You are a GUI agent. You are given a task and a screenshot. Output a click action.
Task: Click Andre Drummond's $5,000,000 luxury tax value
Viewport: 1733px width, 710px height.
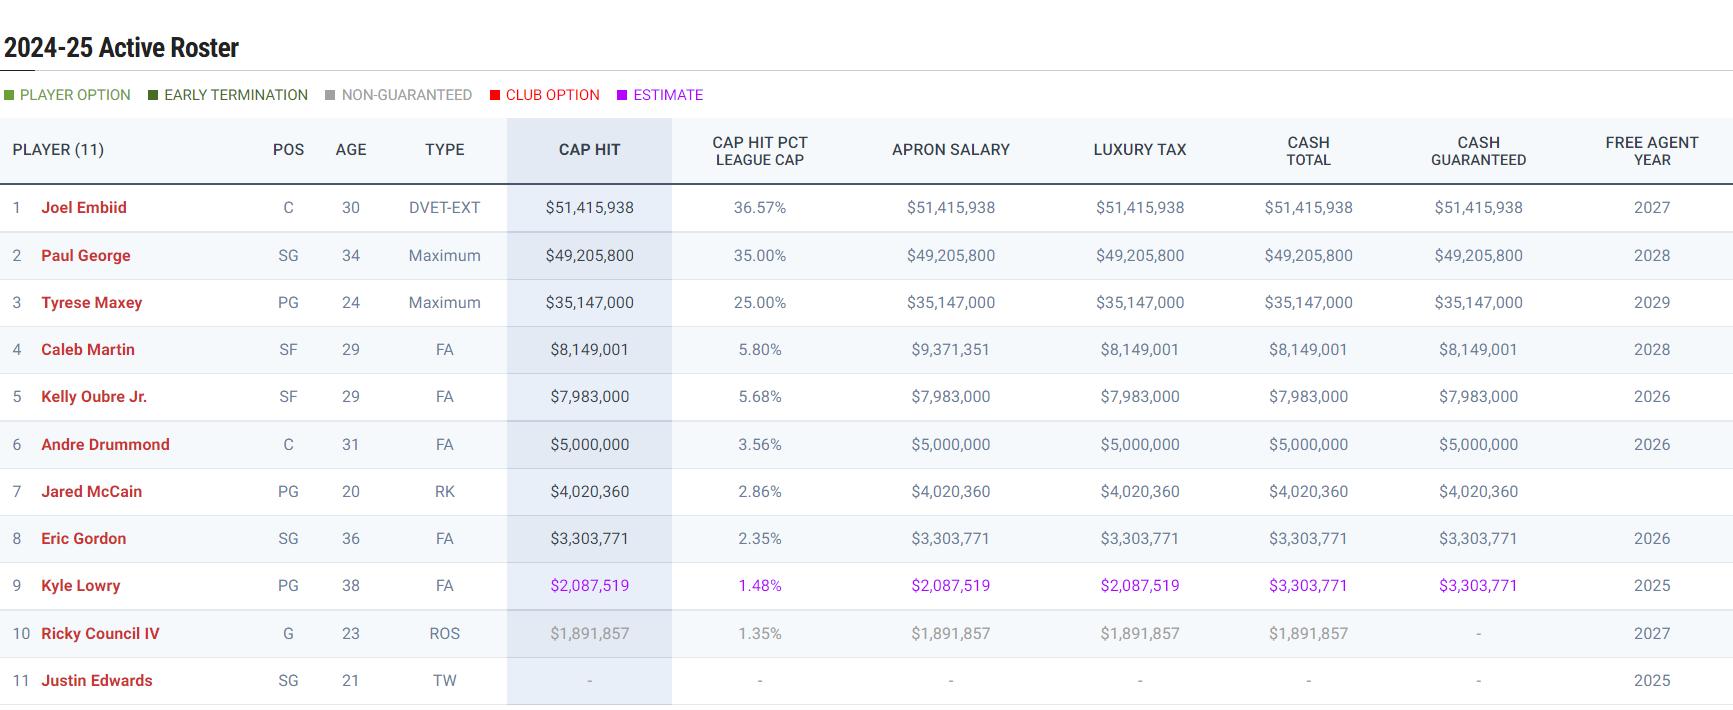1140,444
